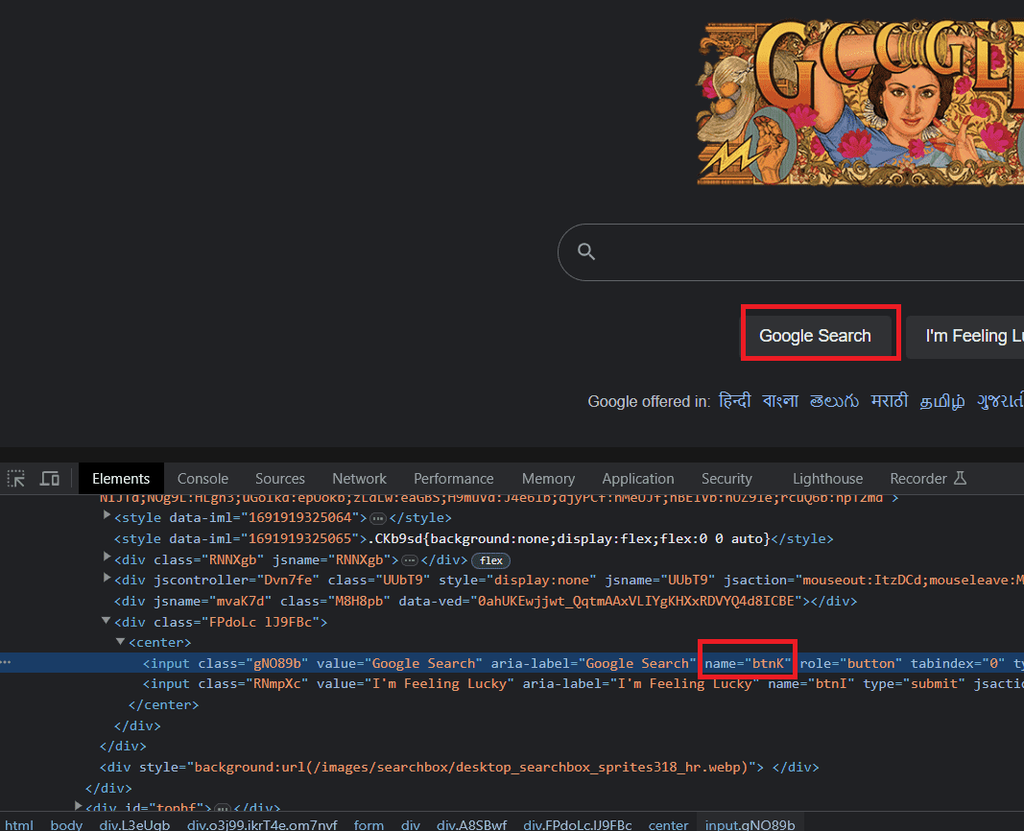
Task: Open the Performance tab
Action: pos(453,478)
